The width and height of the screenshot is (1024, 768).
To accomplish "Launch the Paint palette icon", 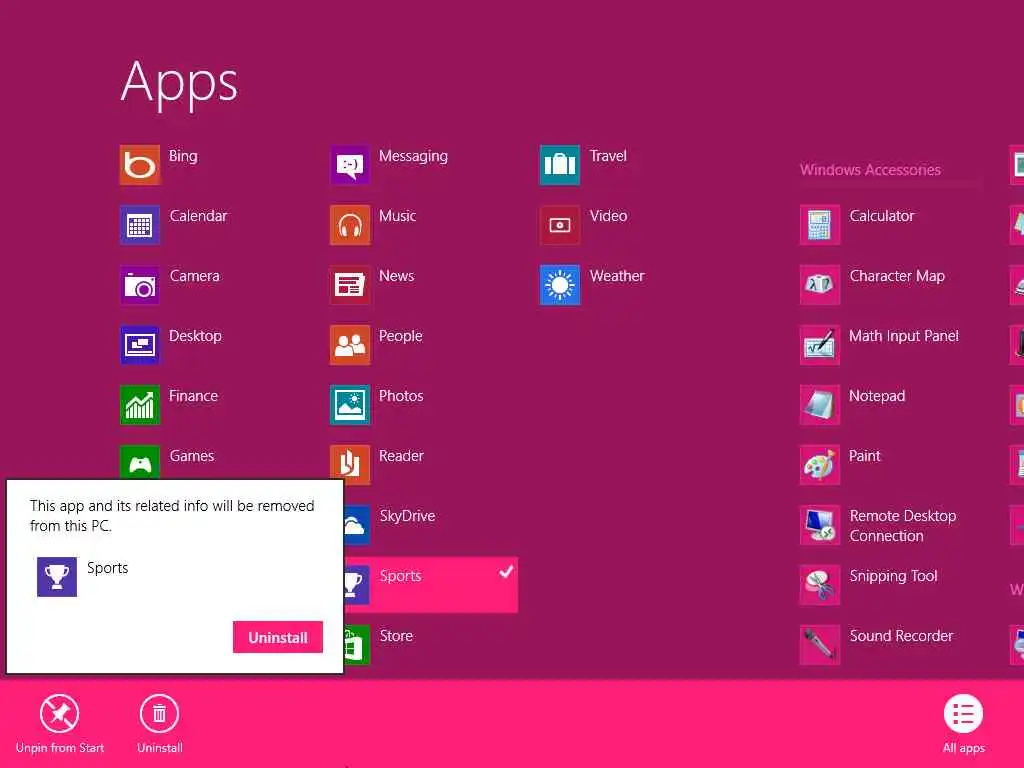I will pos(820,465).
